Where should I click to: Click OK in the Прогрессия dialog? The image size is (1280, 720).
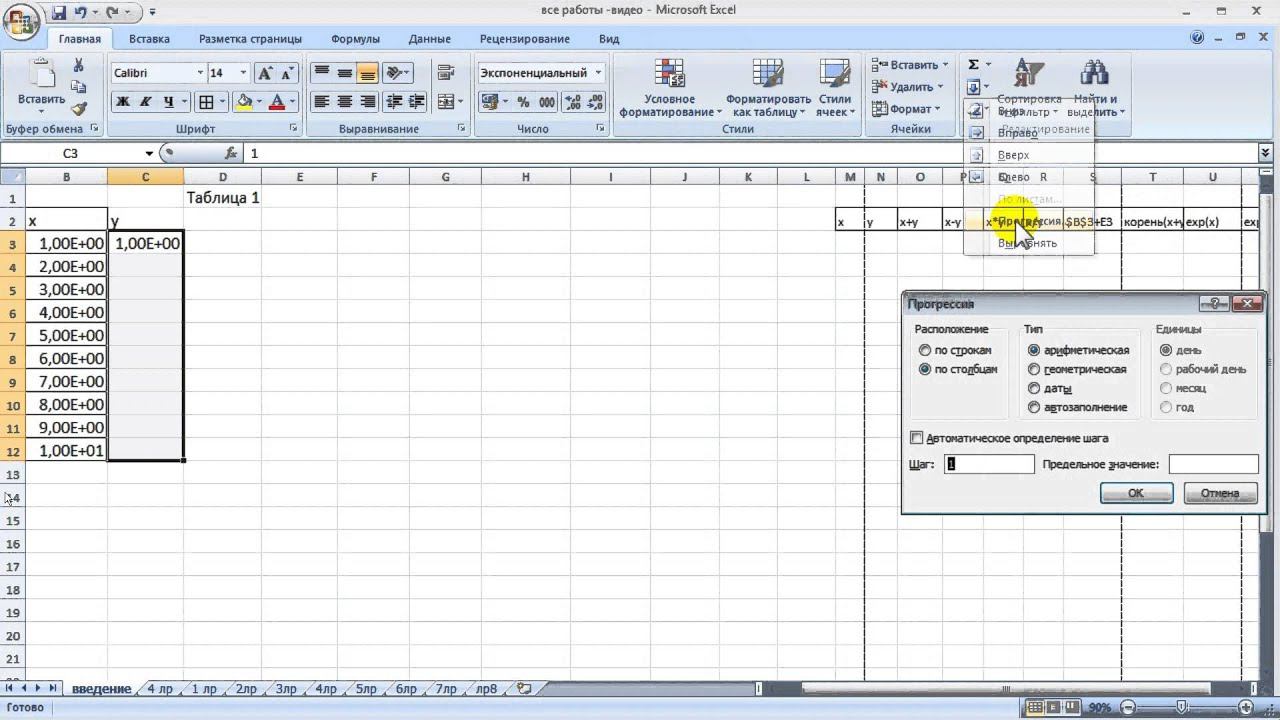tap(1136, 493)
